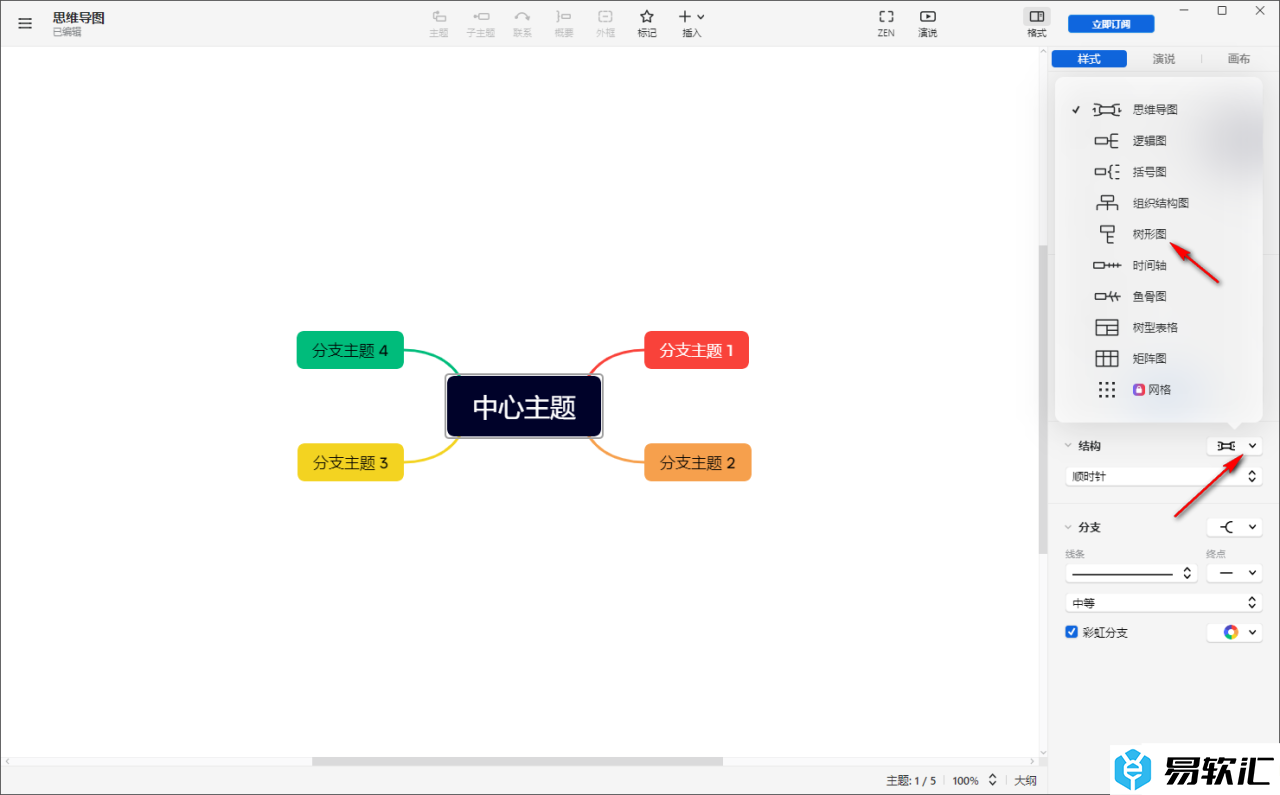The width and height of the screenshot is (1280, 795).
Task: Switch to the 样式 tab
Action: coord(1089,59)
